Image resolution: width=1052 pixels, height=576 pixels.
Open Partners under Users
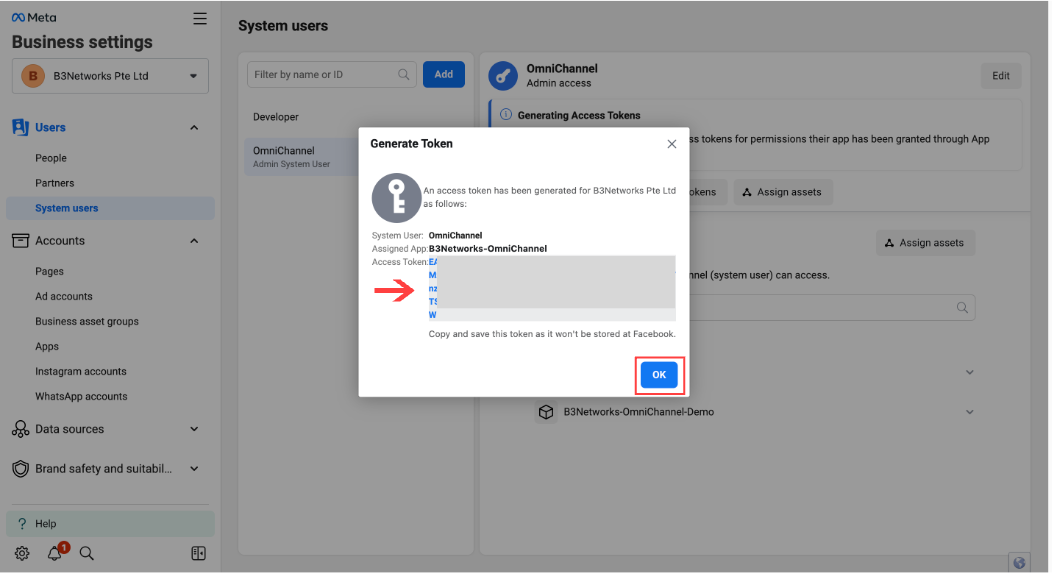(x=54, y=183)
